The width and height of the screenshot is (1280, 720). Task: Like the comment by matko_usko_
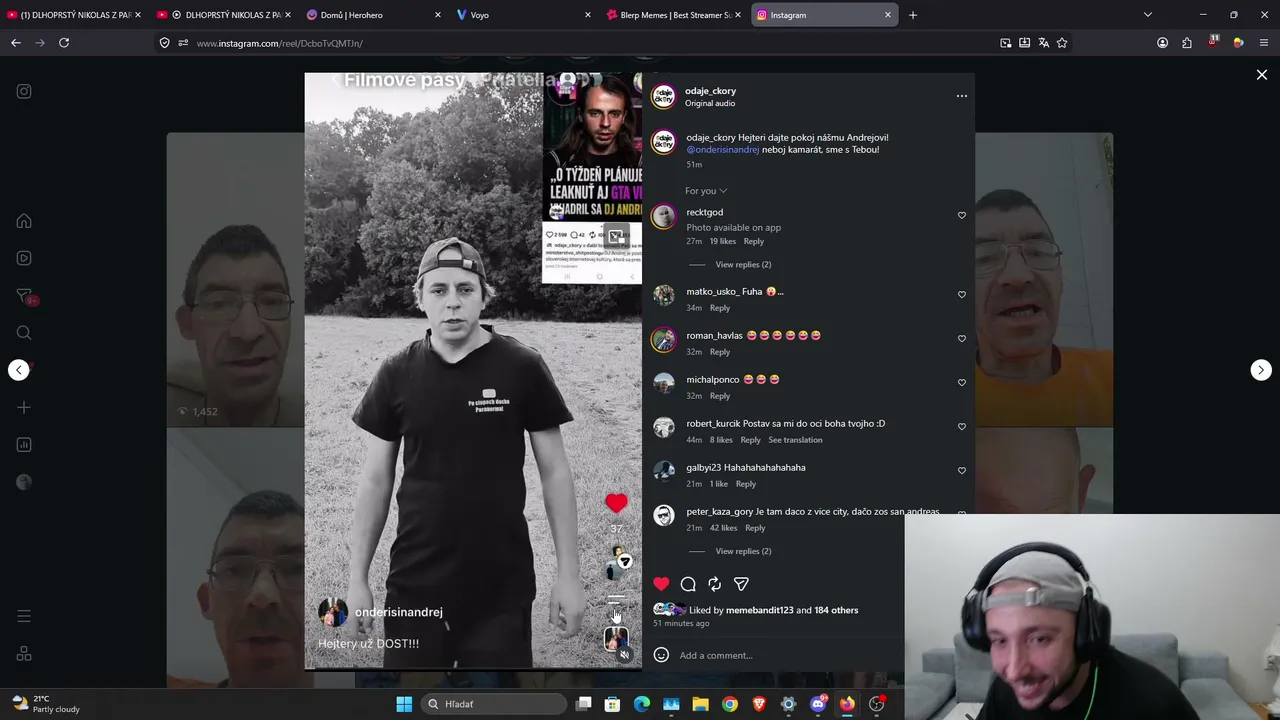click(x=962, y=294)
